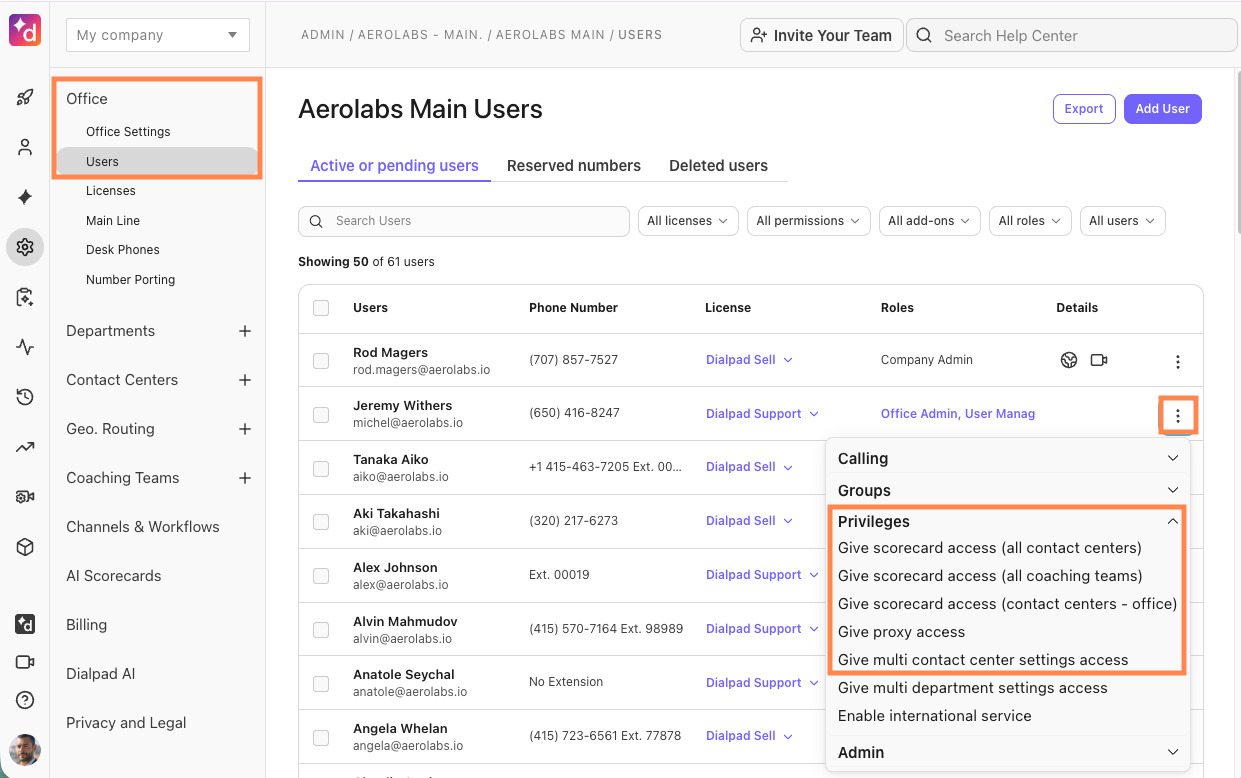
Task: Tick the checkbox for Alex Johnson
Action: tap(321, 576)
